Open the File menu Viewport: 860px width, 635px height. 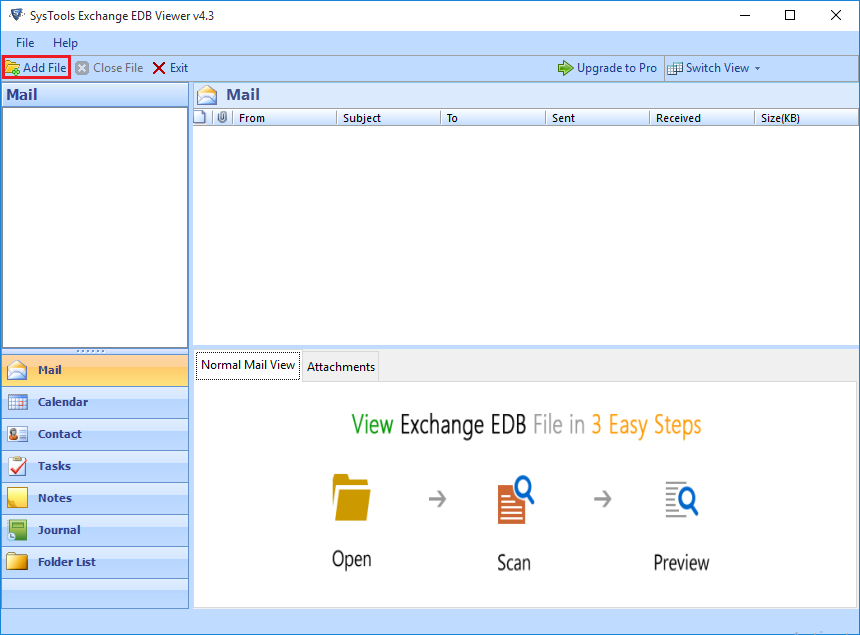(x=25, y=43)
